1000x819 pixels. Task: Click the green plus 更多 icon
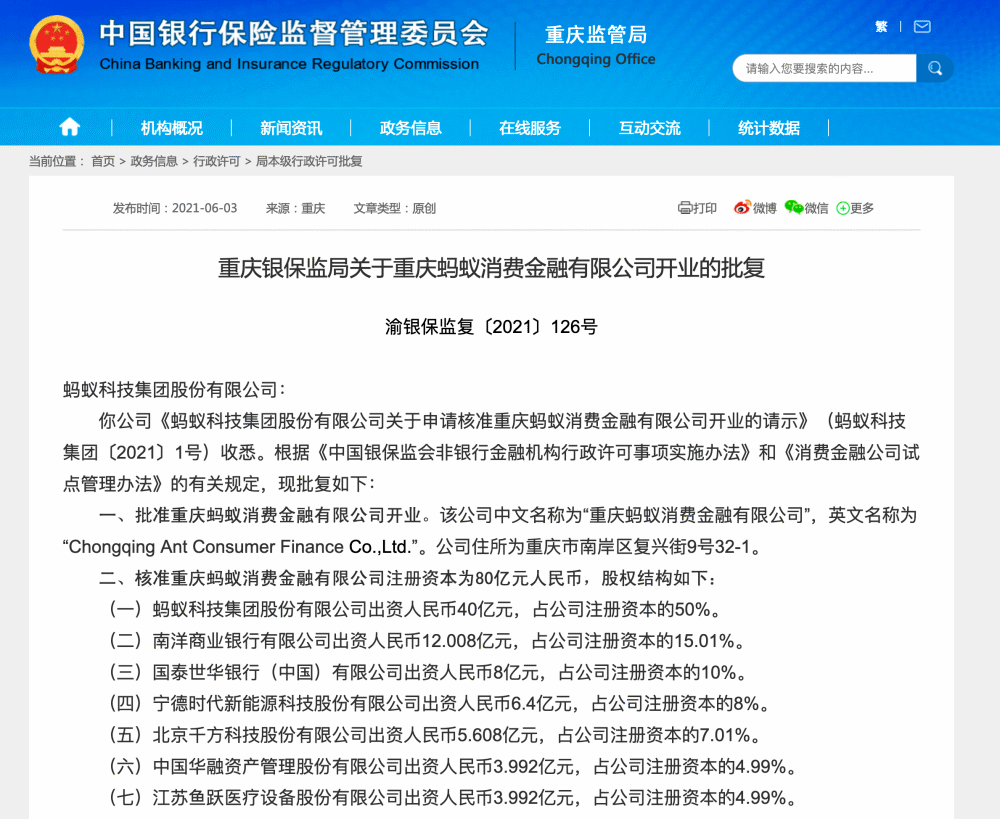843,208
